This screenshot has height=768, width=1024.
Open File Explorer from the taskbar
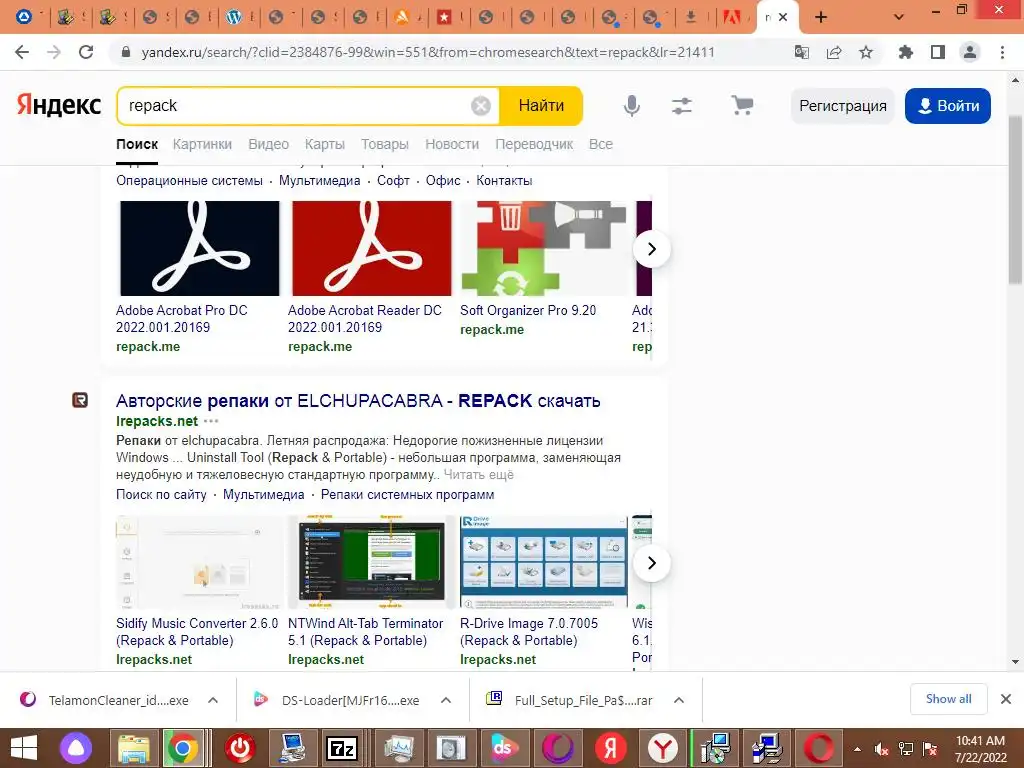(133, 748)
